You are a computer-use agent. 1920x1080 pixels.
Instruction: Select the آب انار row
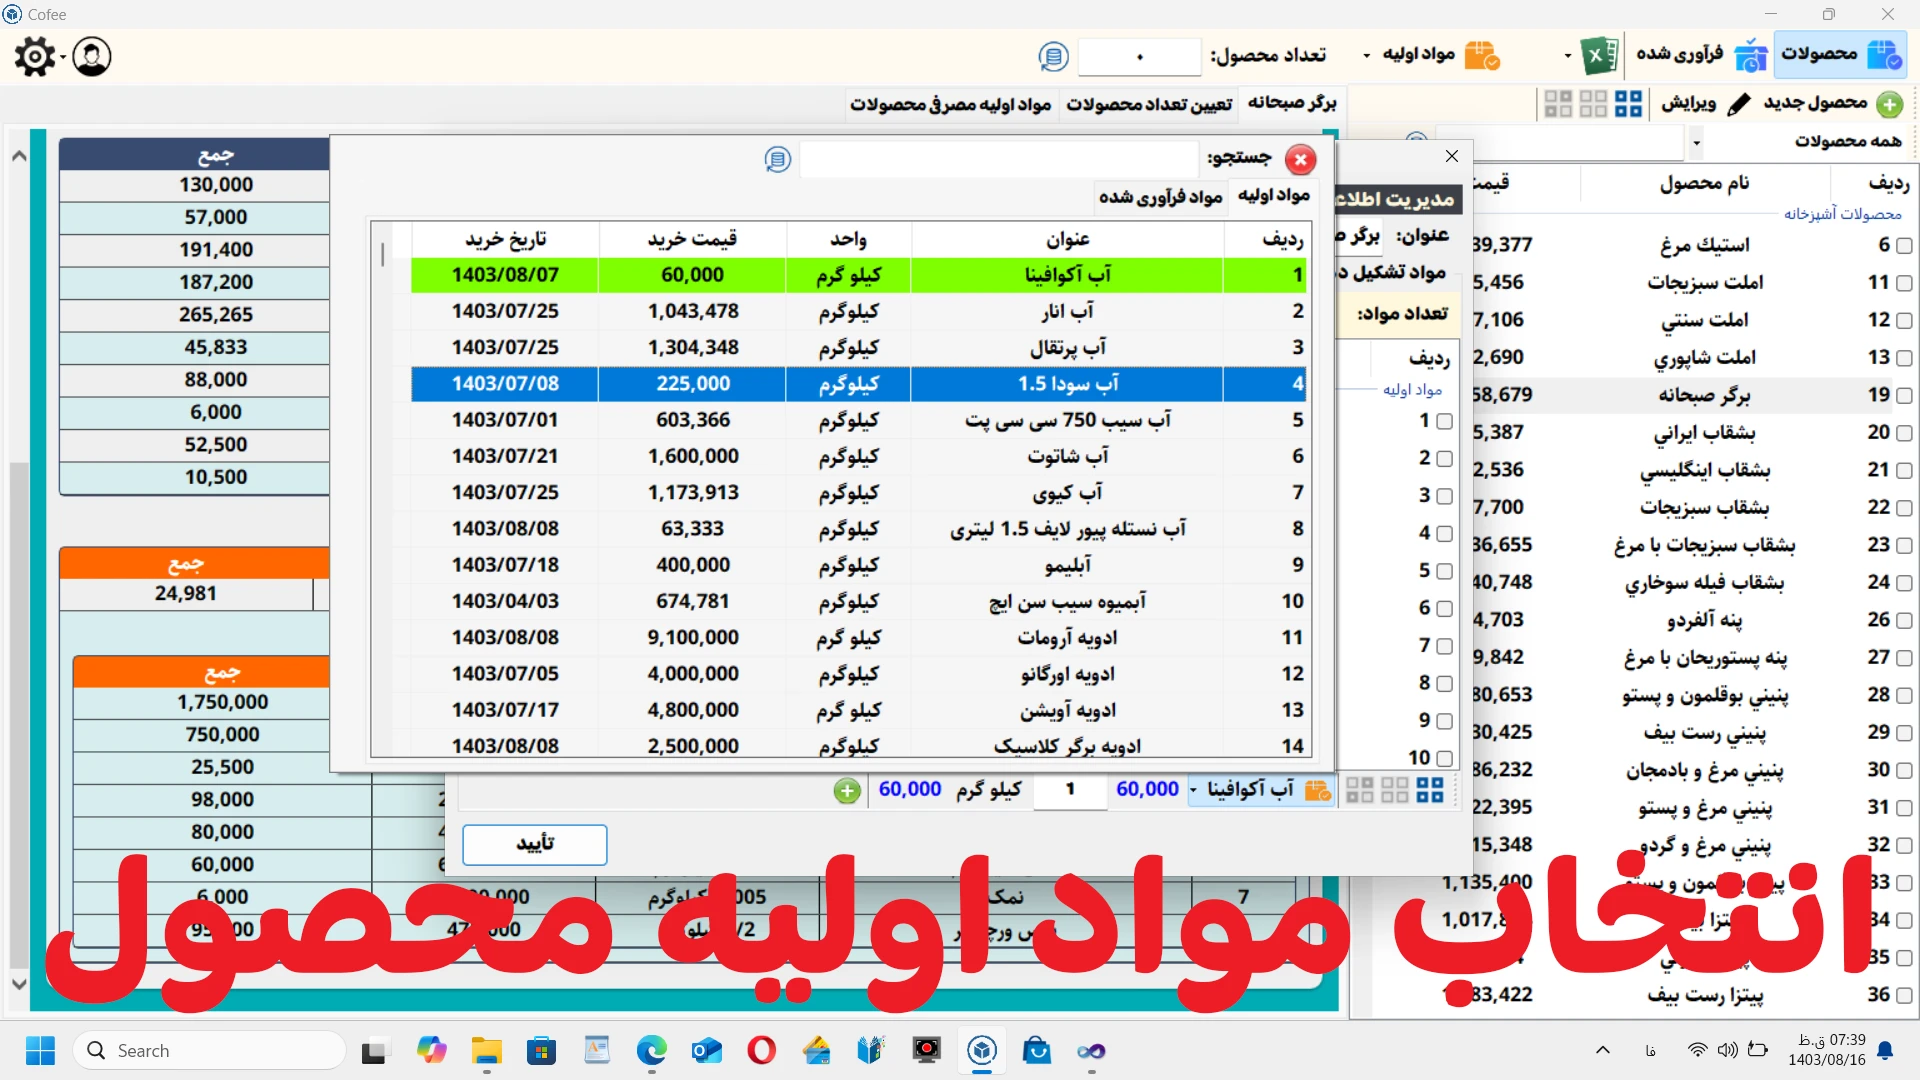[858, 312]
